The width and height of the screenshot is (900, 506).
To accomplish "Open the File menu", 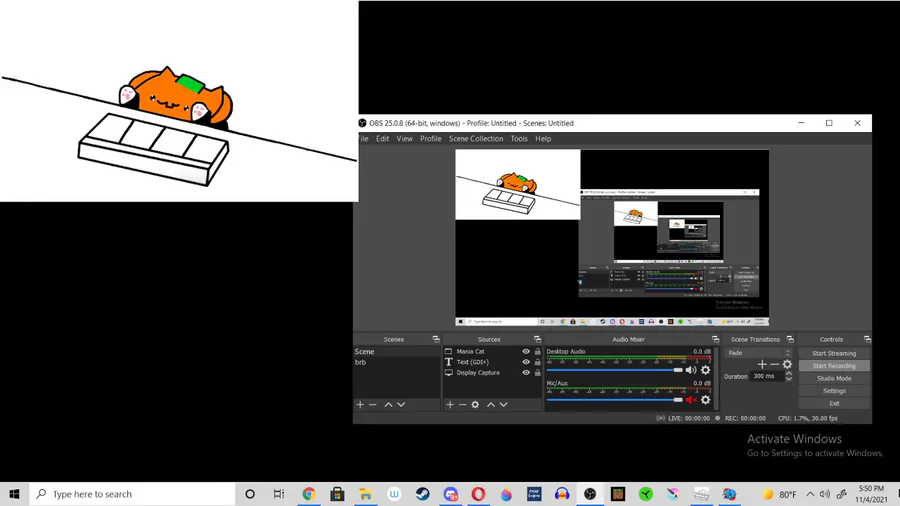I will coord(363,139).
